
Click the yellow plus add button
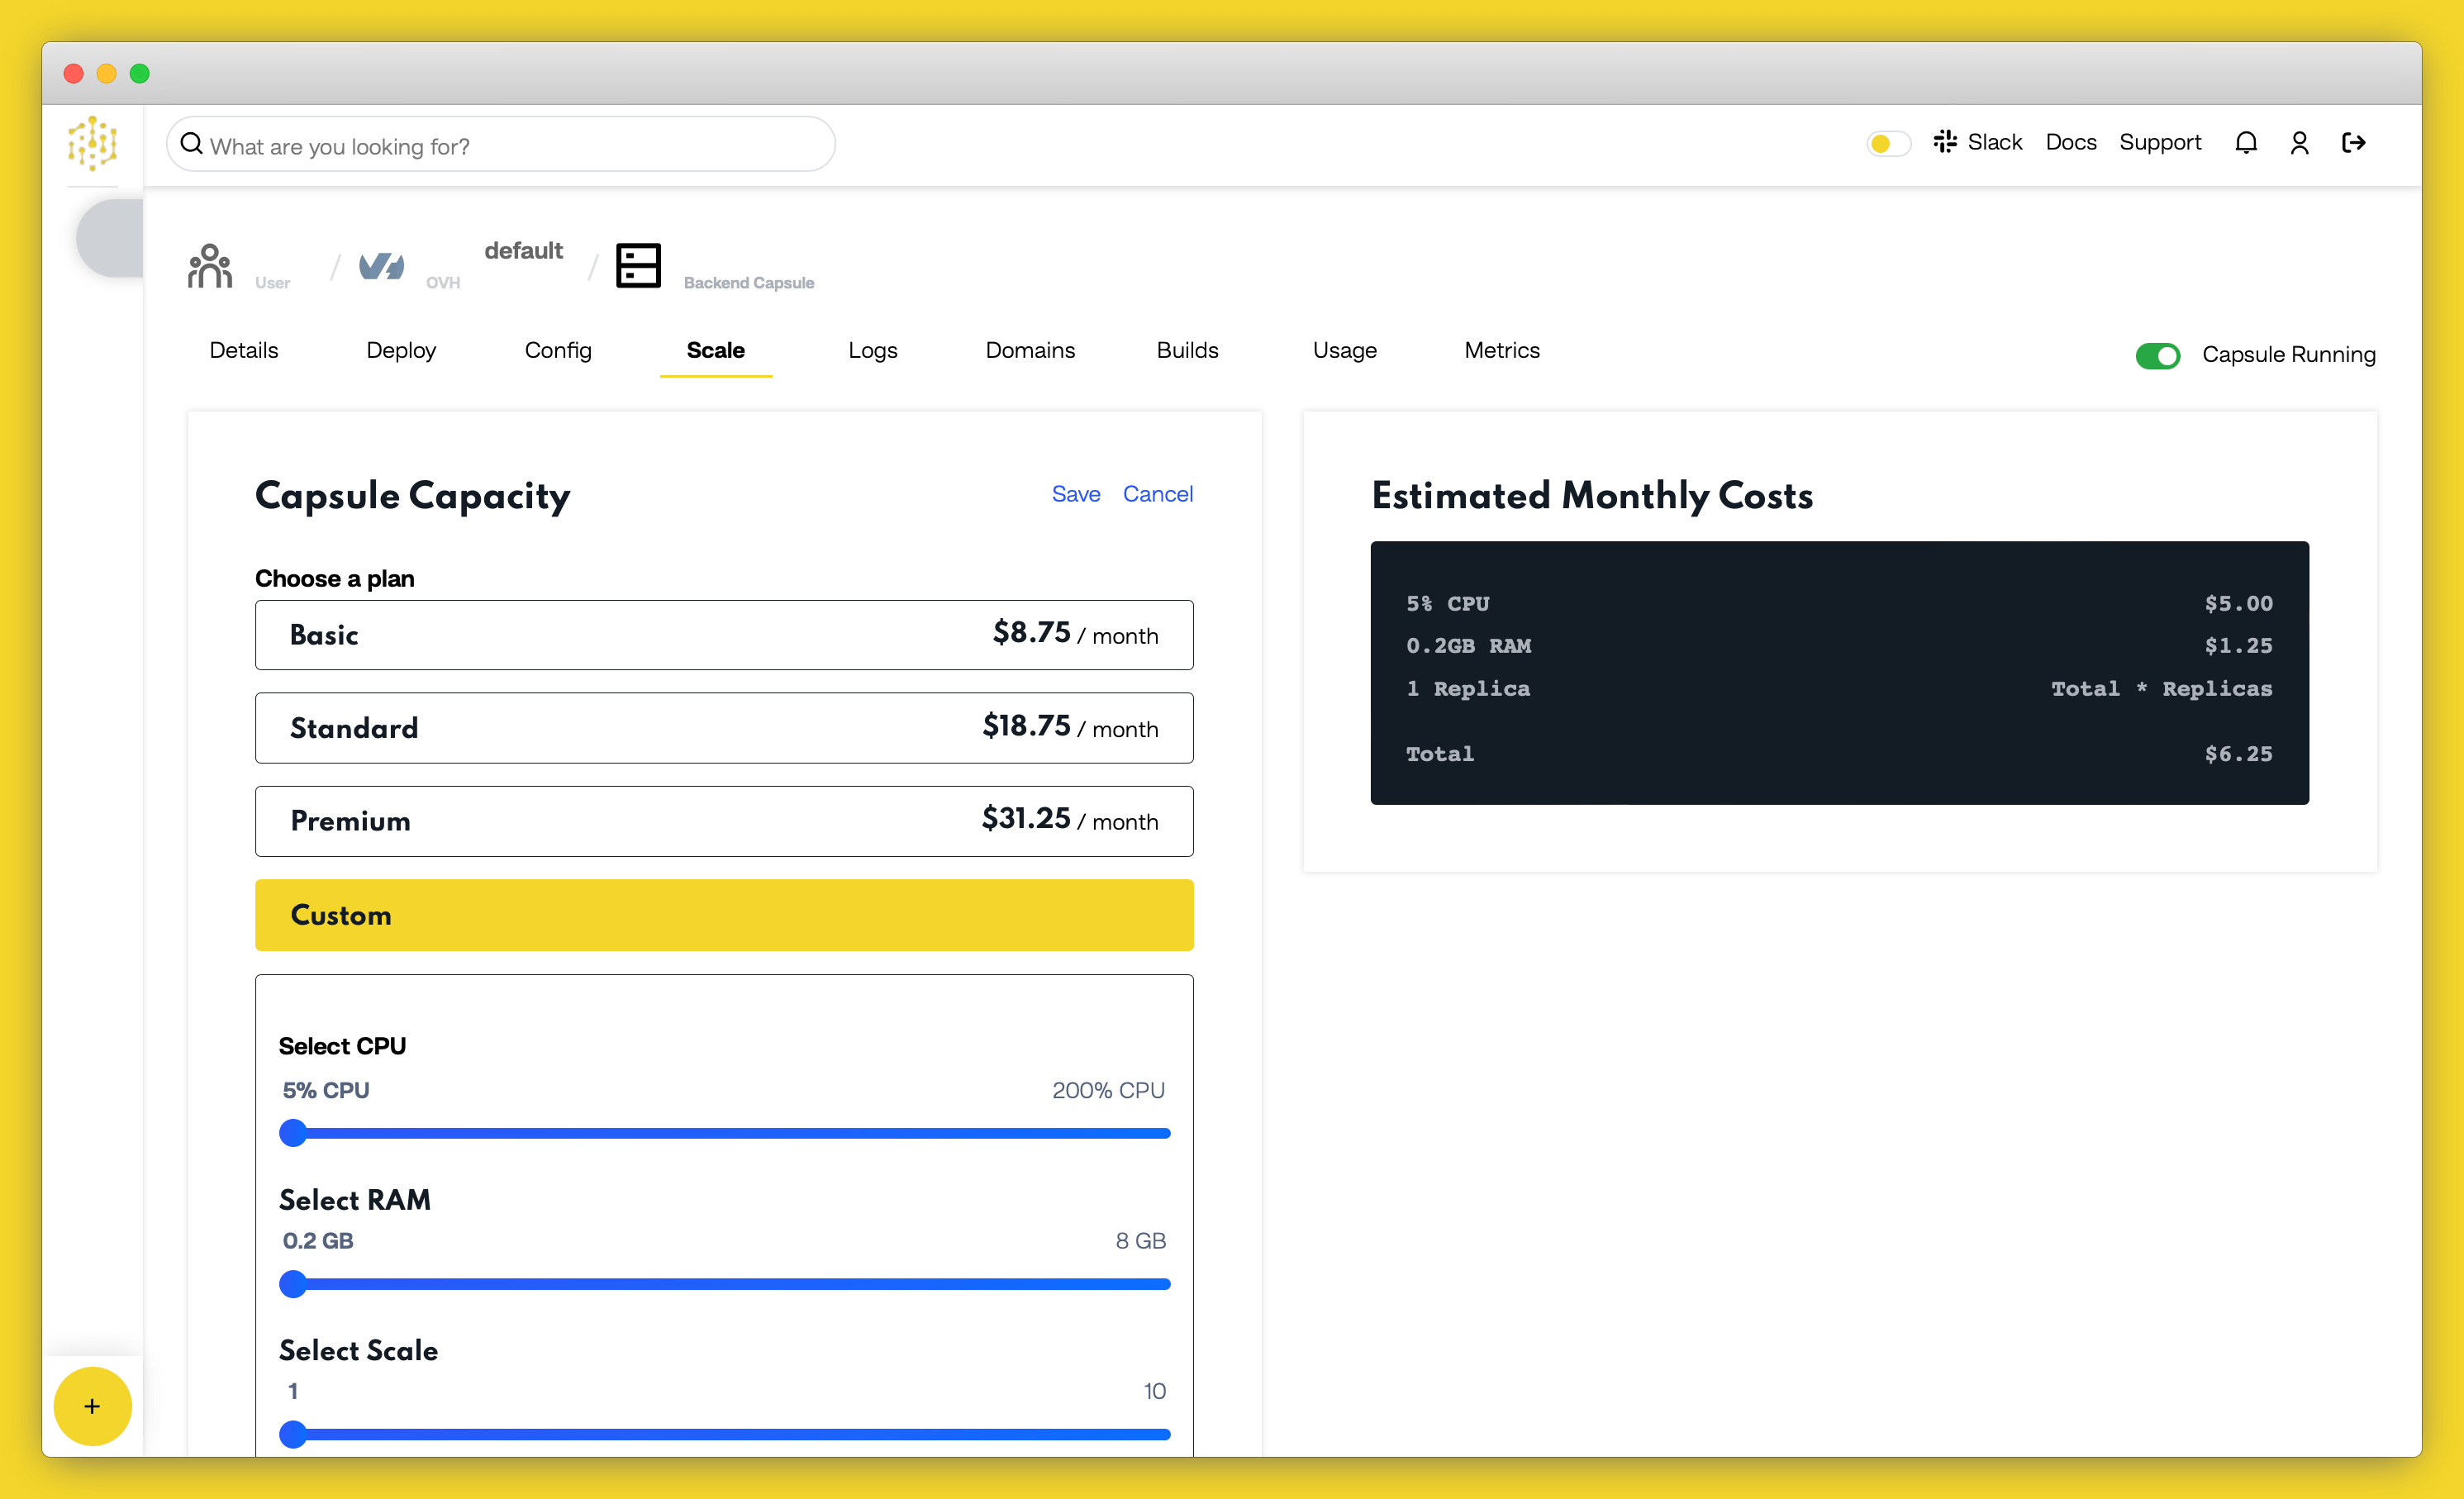(92, 1406)
